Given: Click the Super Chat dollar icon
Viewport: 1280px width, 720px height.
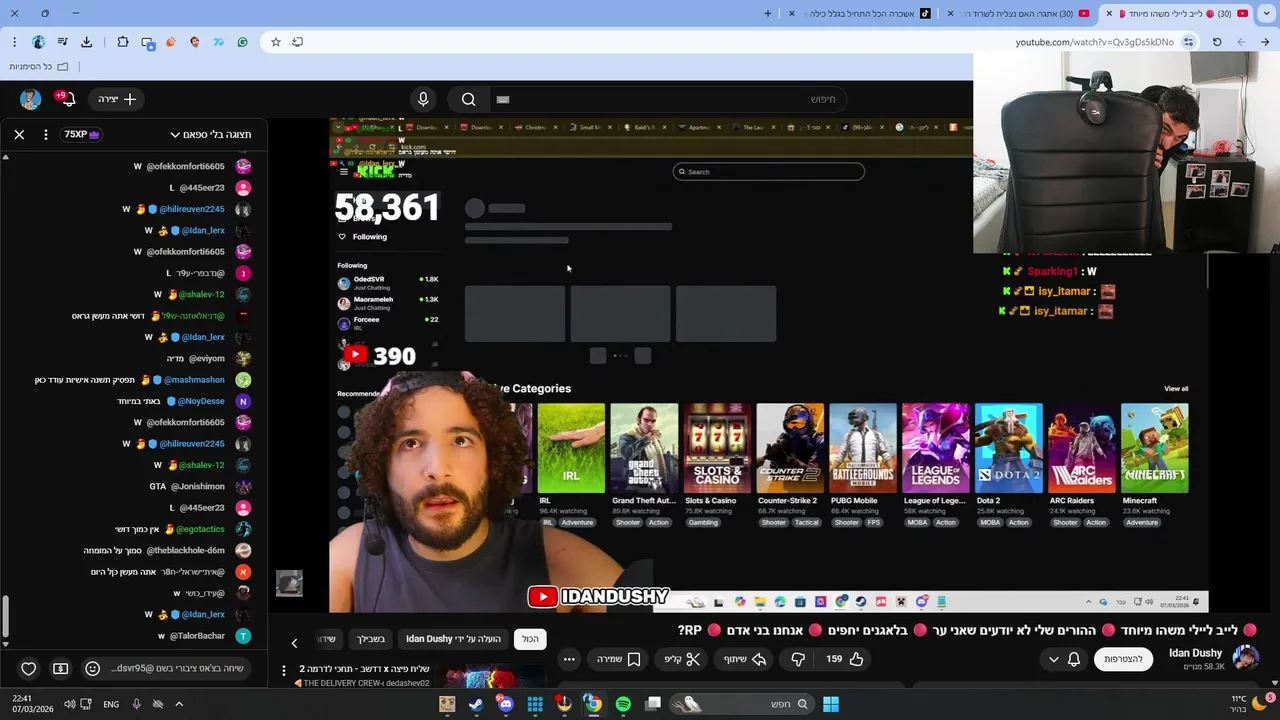Looking at the screenshot, I should tap(61, 668).
